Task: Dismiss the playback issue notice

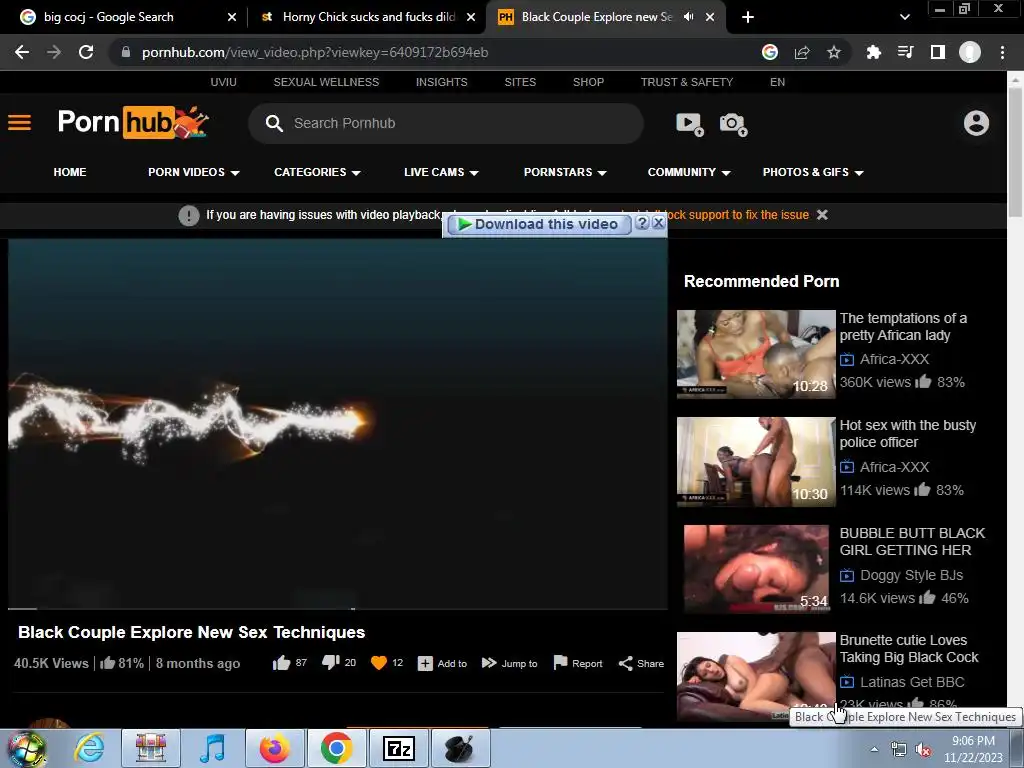Action: 822,215
